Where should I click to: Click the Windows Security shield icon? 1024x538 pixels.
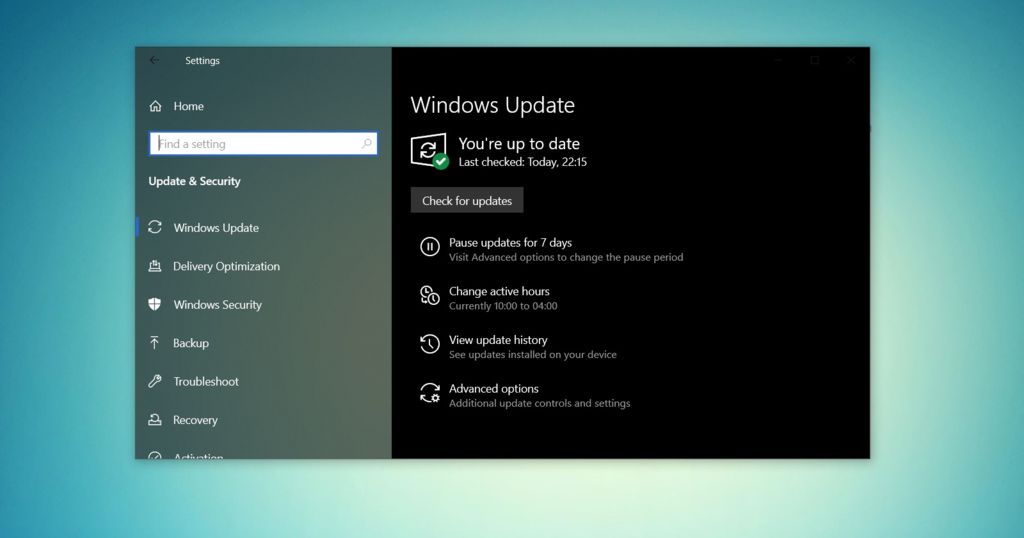[155, 305]
